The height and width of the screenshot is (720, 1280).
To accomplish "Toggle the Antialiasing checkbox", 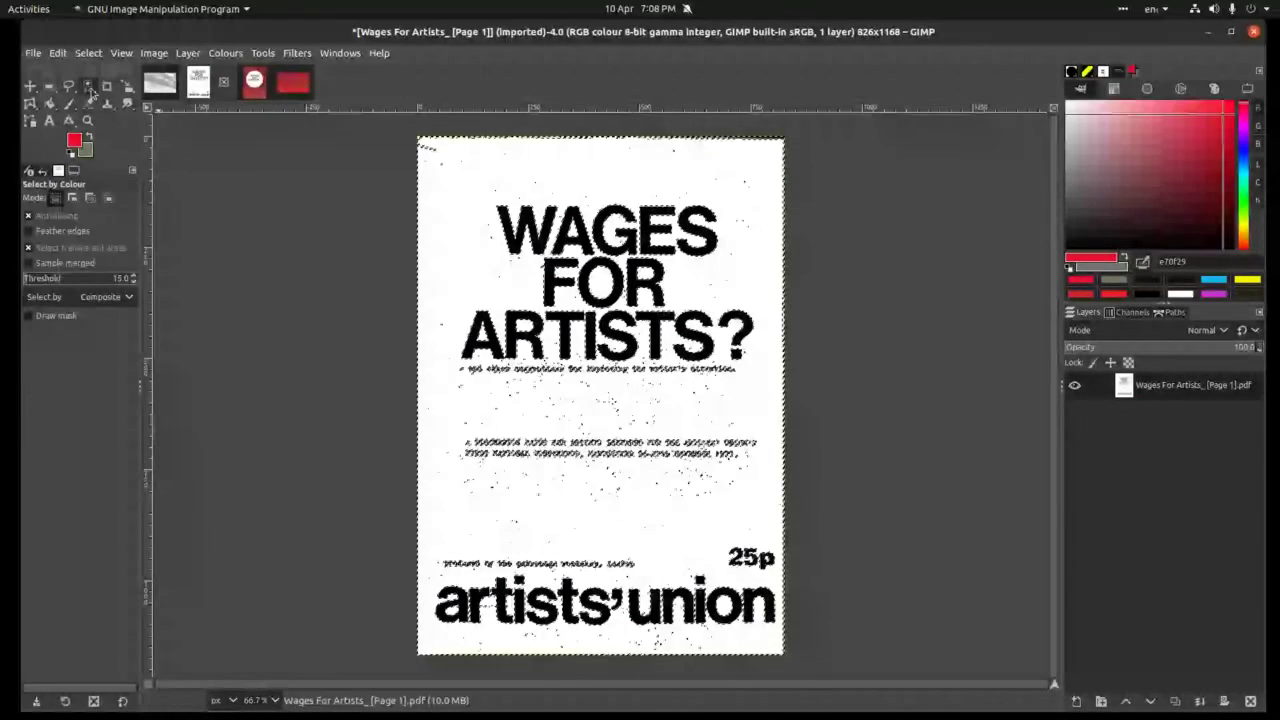I will [x=28, y=216].
